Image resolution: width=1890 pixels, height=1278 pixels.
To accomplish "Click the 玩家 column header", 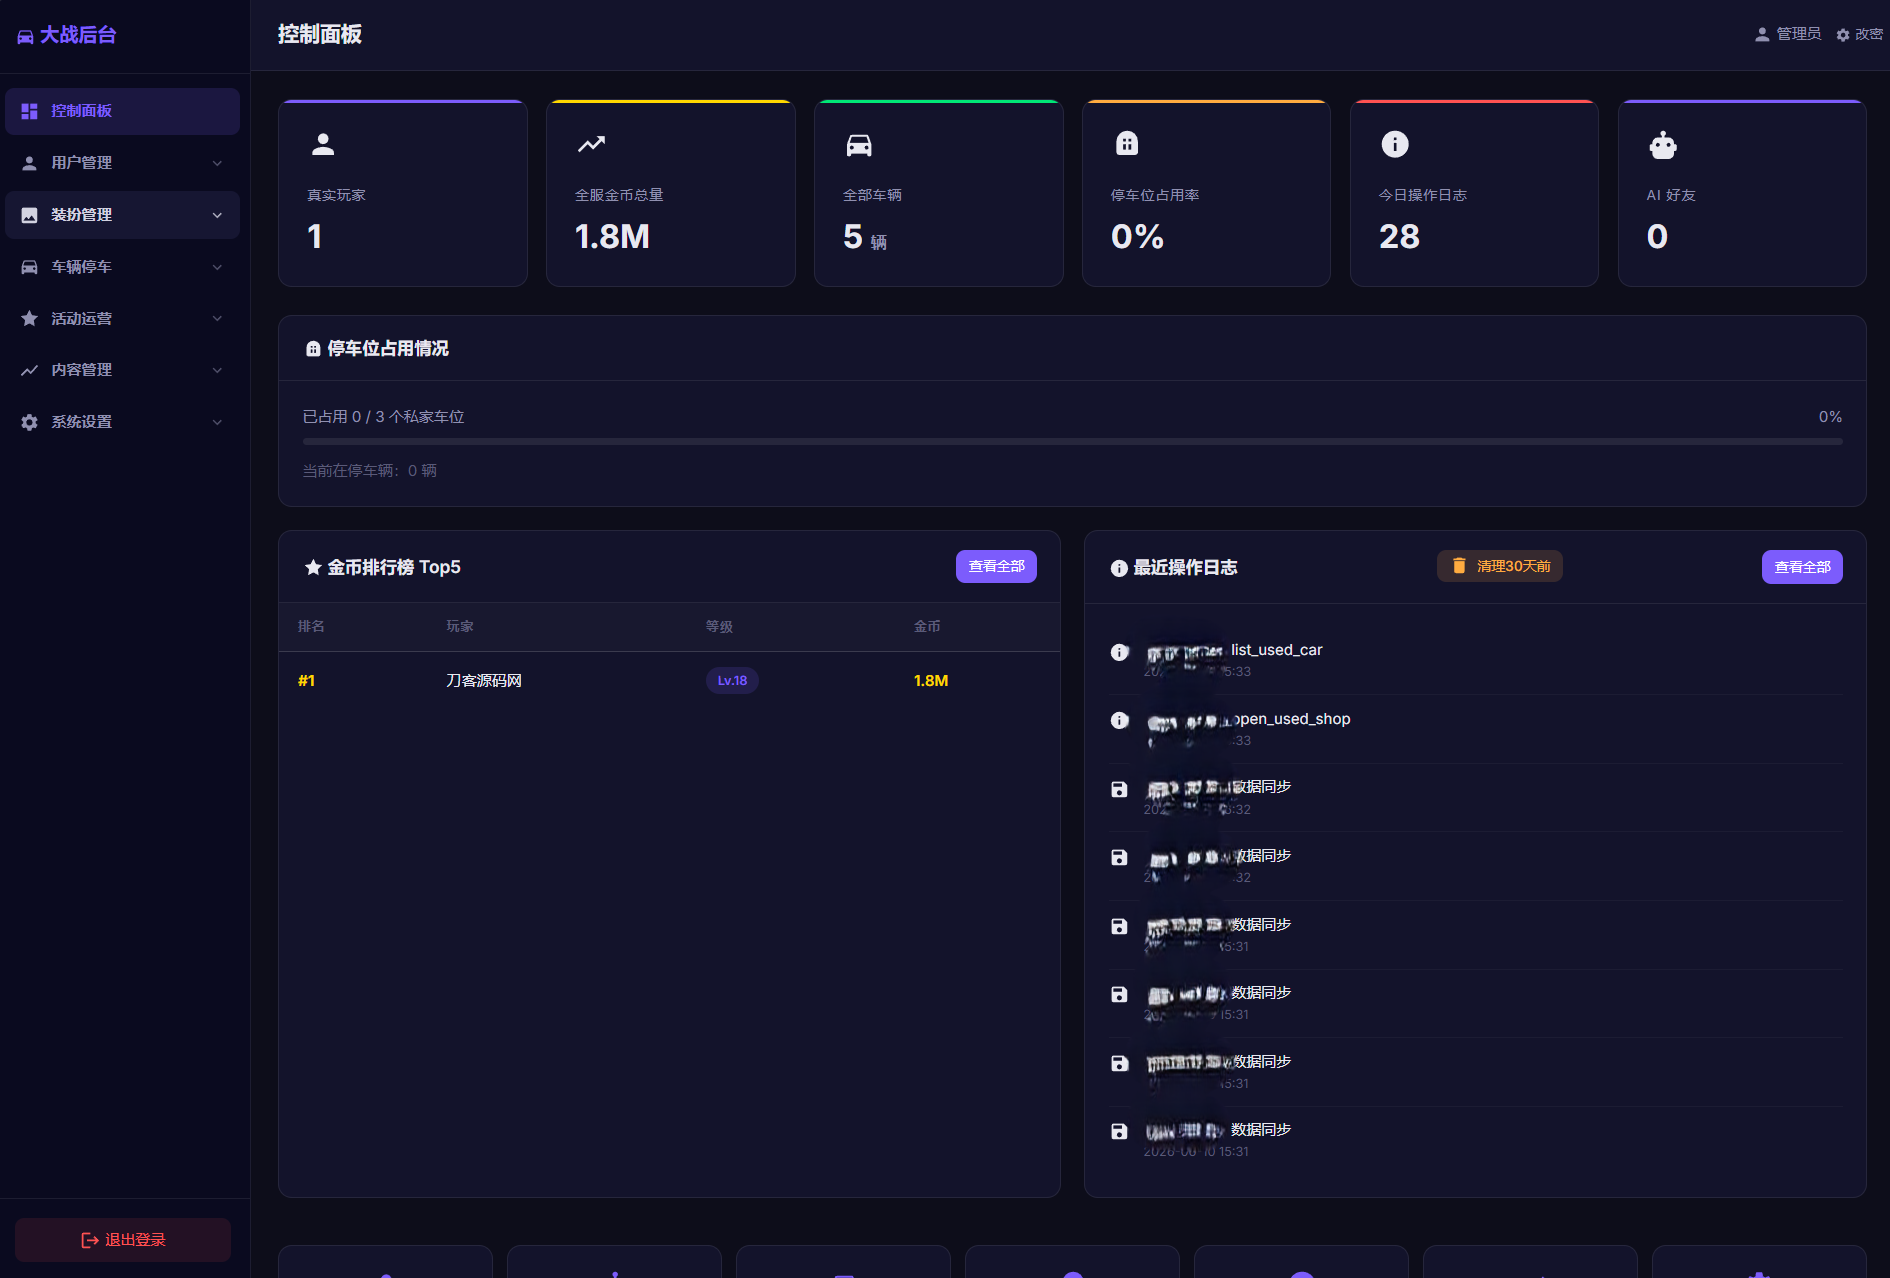I will [x=460, y=627].
